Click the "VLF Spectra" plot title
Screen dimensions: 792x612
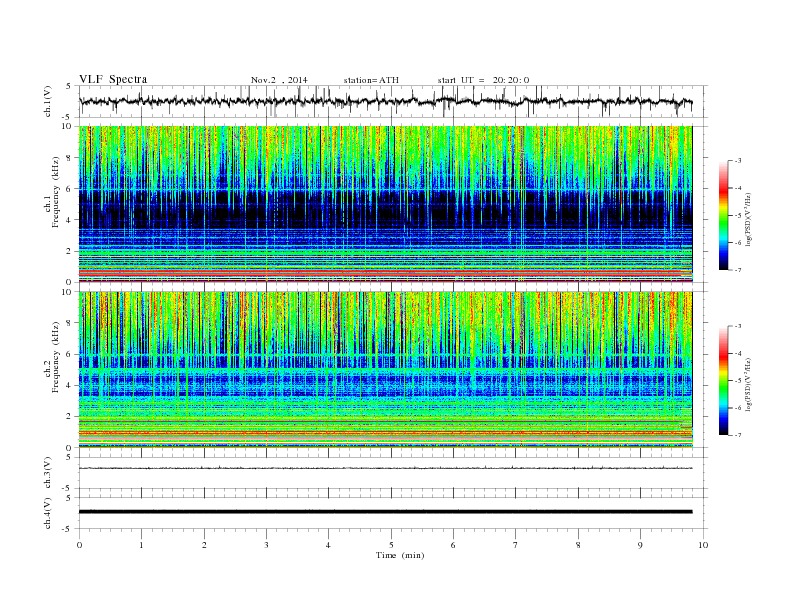tap(113, 79)
